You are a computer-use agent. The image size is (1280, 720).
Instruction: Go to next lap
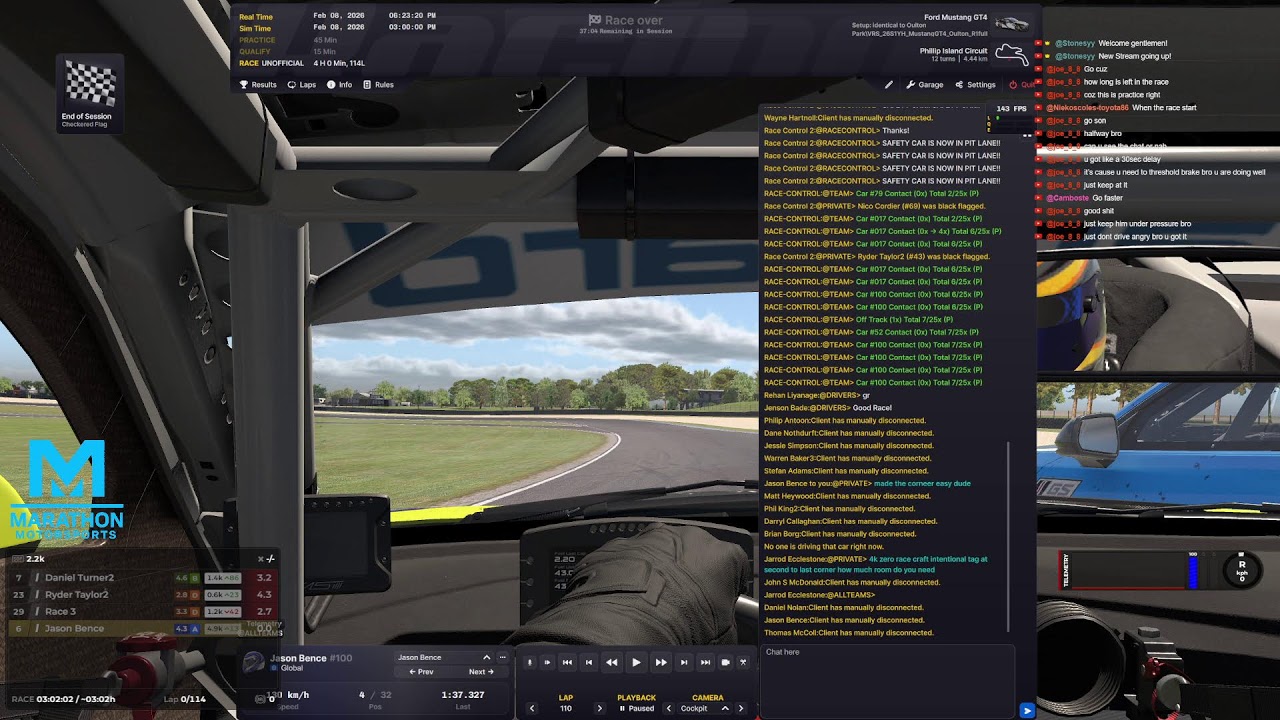[x=599, y=708]
